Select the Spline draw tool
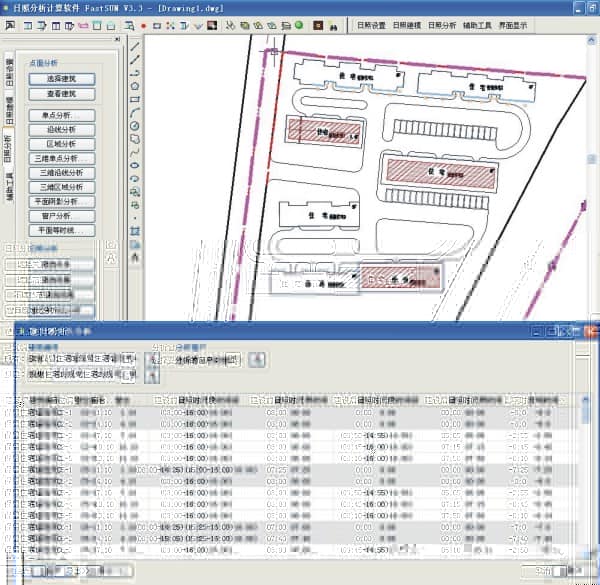 (x=135, y=152)
